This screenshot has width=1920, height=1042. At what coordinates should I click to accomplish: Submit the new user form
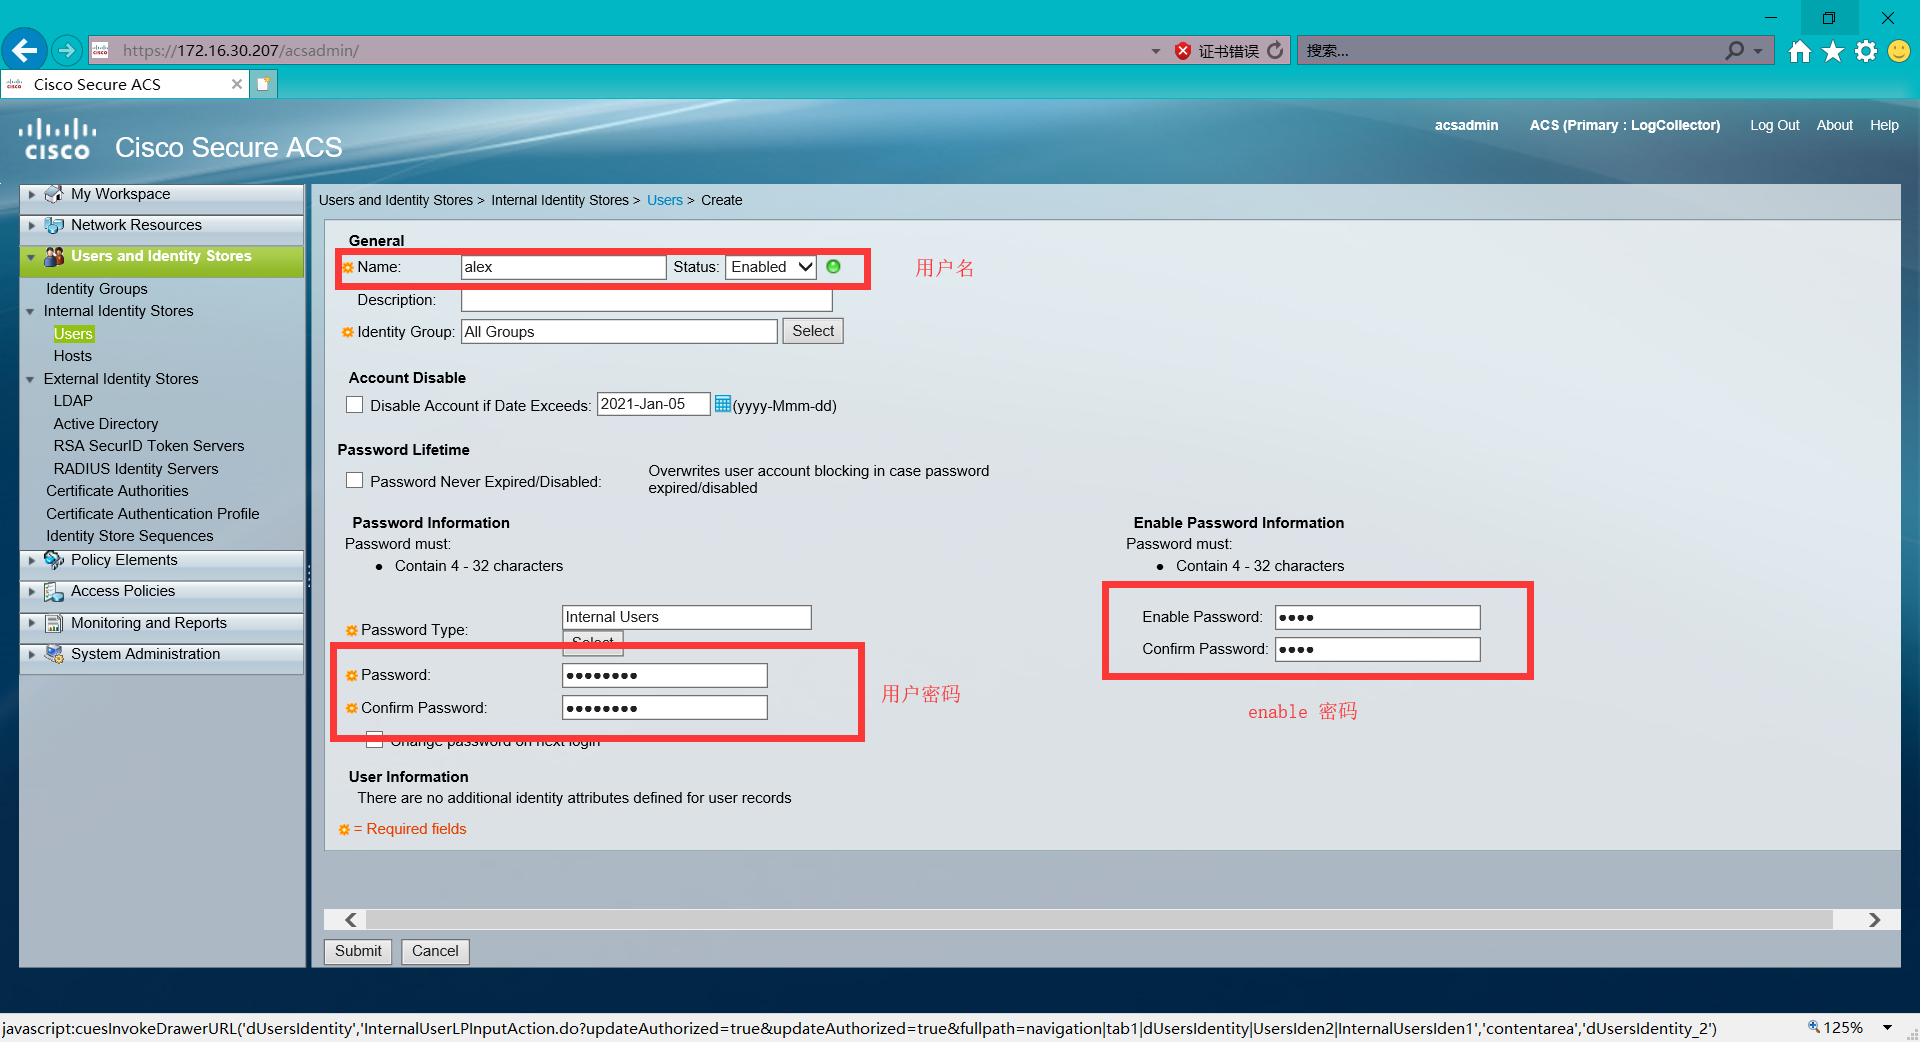[x=358, y=951]
